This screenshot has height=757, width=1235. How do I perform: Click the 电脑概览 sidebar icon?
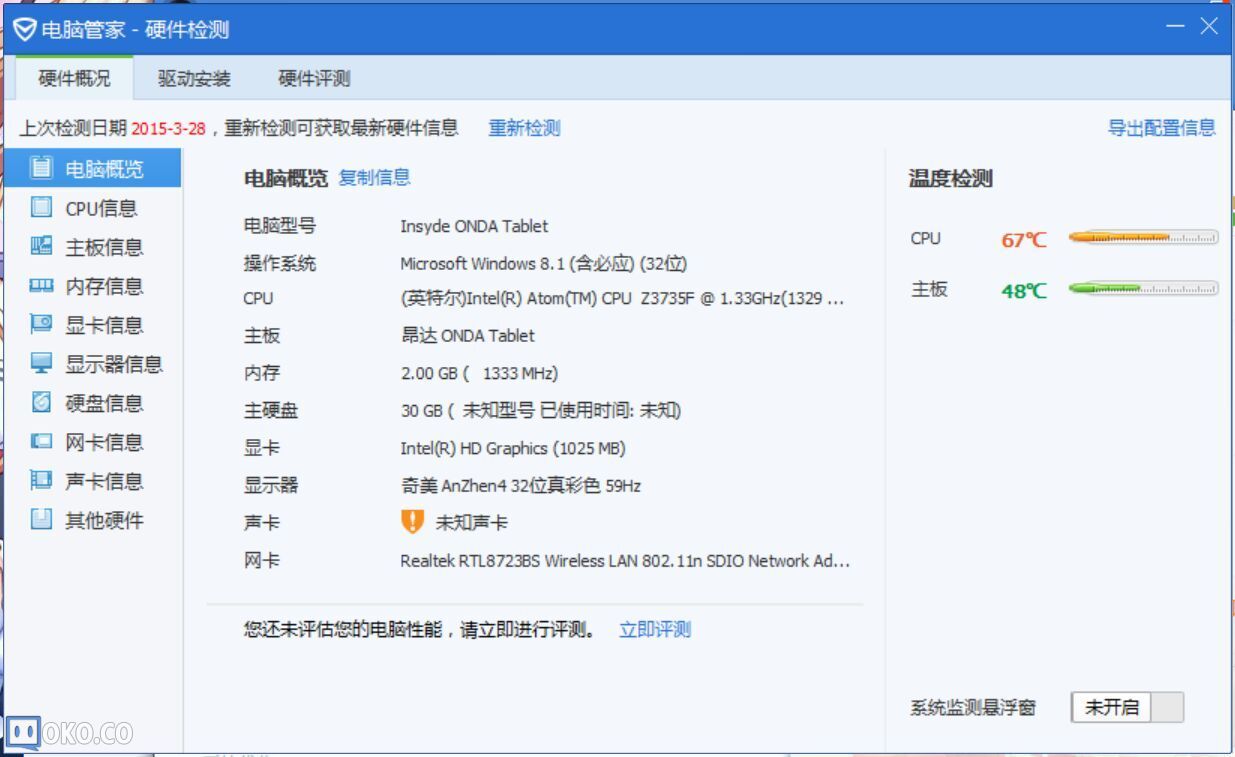(x=41, y=168)
